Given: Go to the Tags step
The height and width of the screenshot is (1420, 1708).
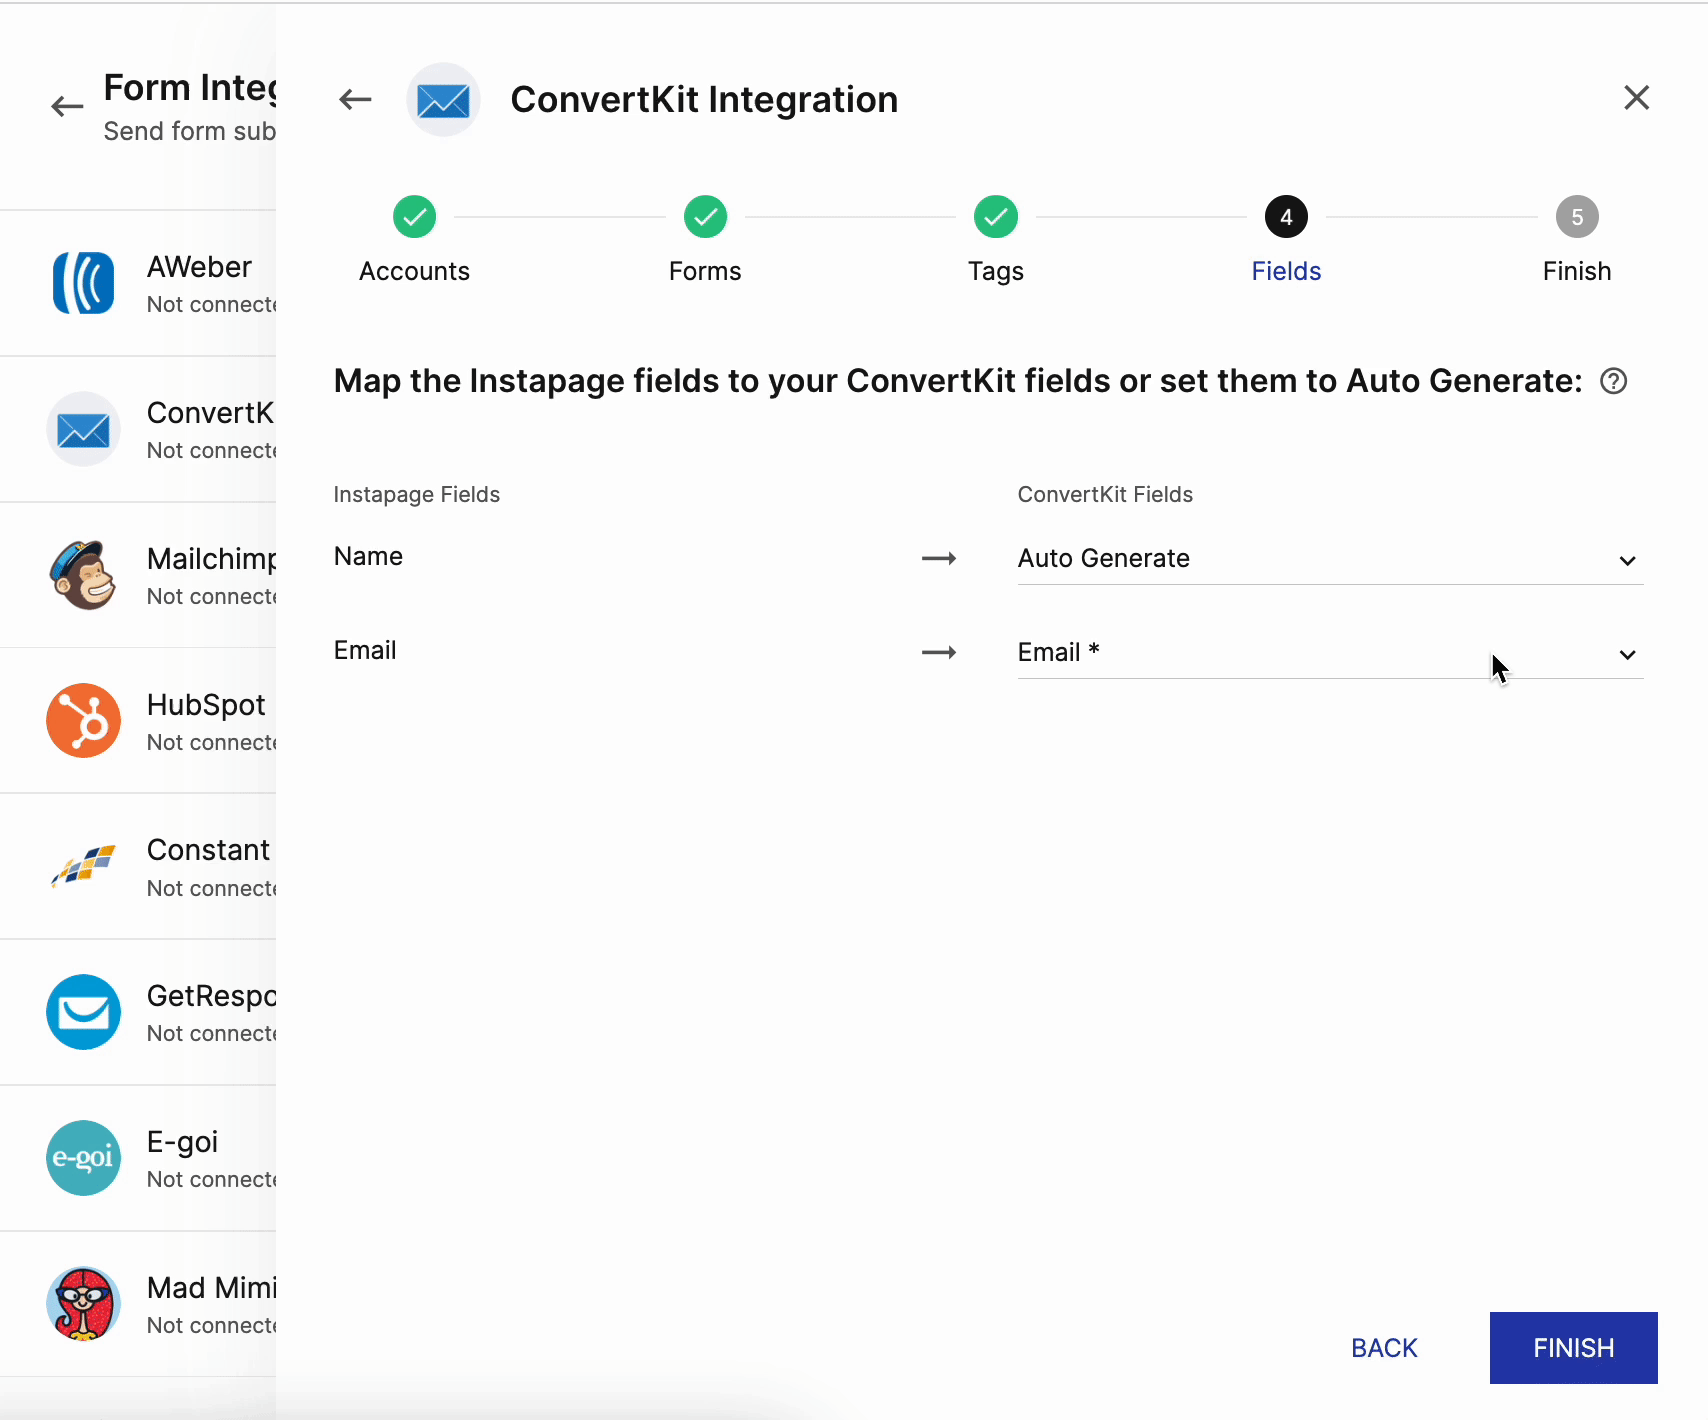Looking at the screenshot, I should [995, 217].
